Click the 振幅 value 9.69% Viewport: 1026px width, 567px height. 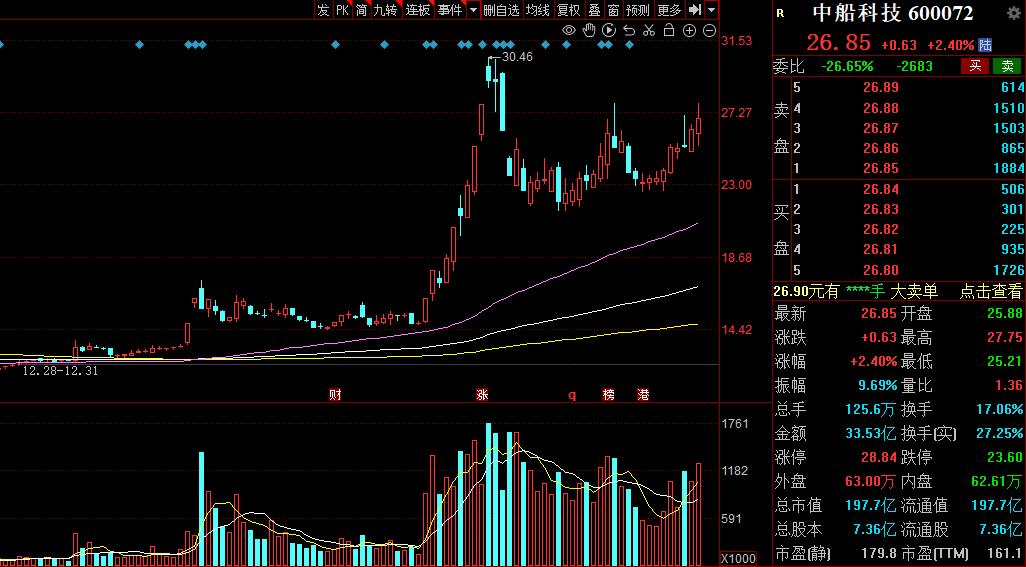pos(877,385)
